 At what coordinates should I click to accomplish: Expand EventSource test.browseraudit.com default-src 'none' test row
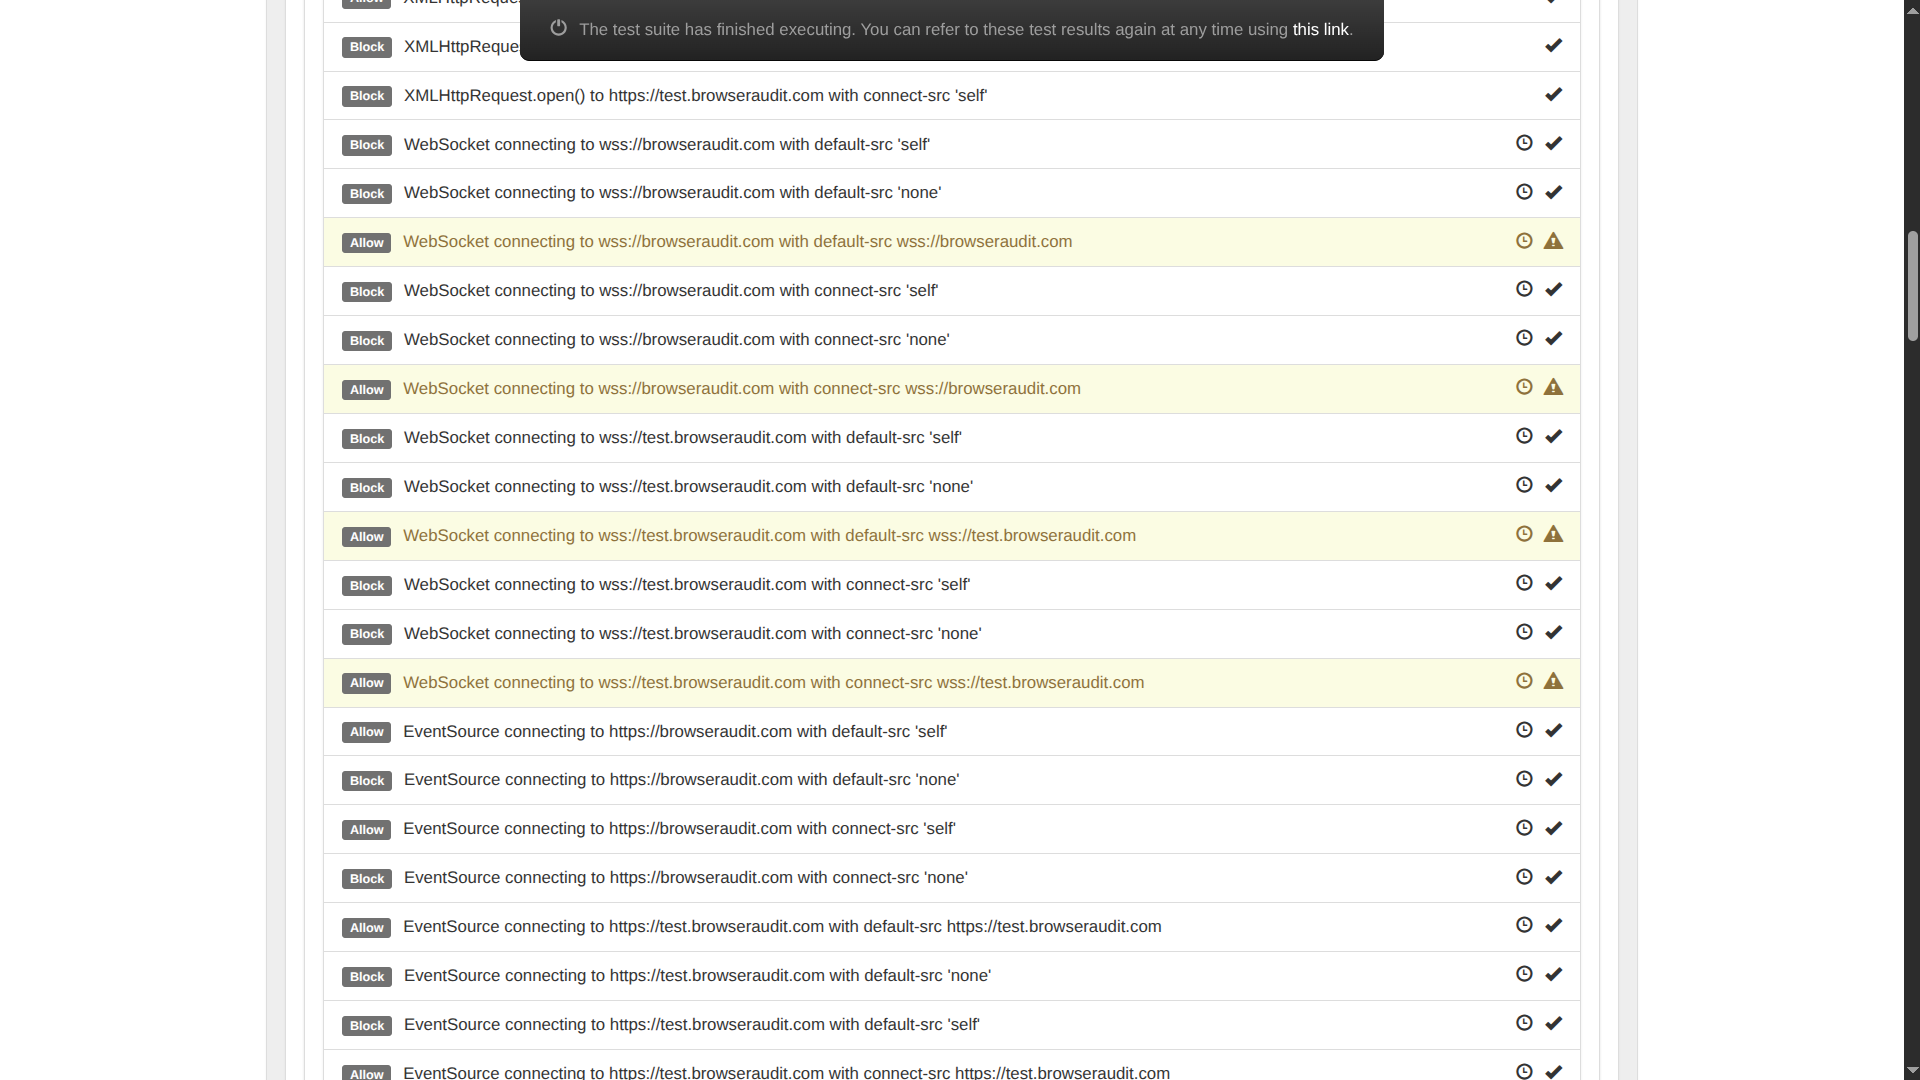(x=697, y=976)
